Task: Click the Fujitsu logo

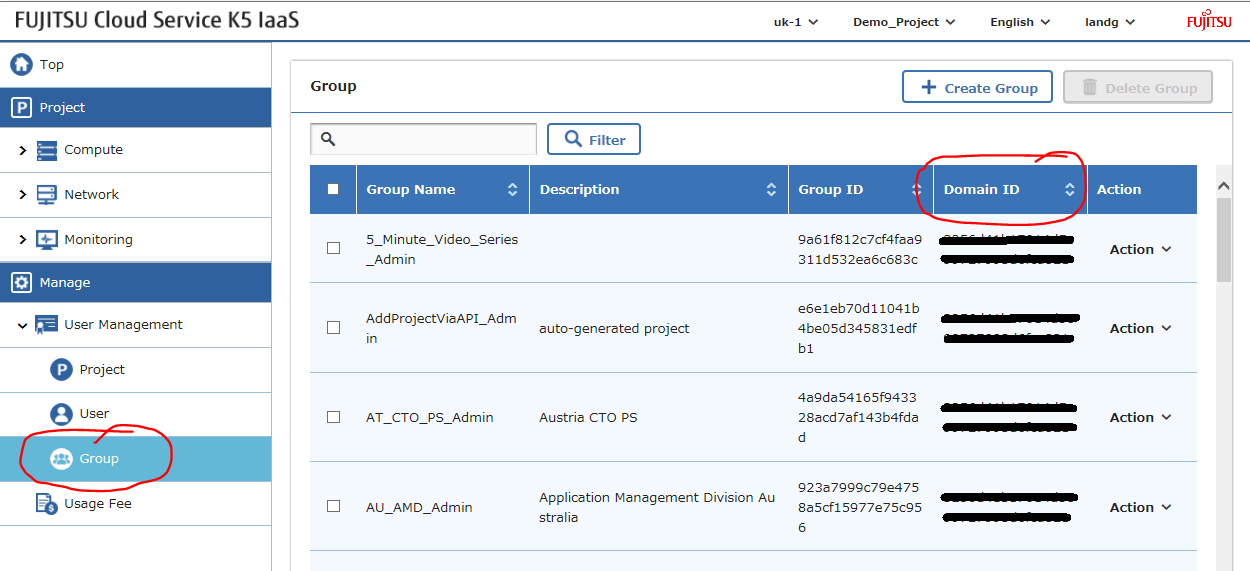Action: (x=1210, y=22)
